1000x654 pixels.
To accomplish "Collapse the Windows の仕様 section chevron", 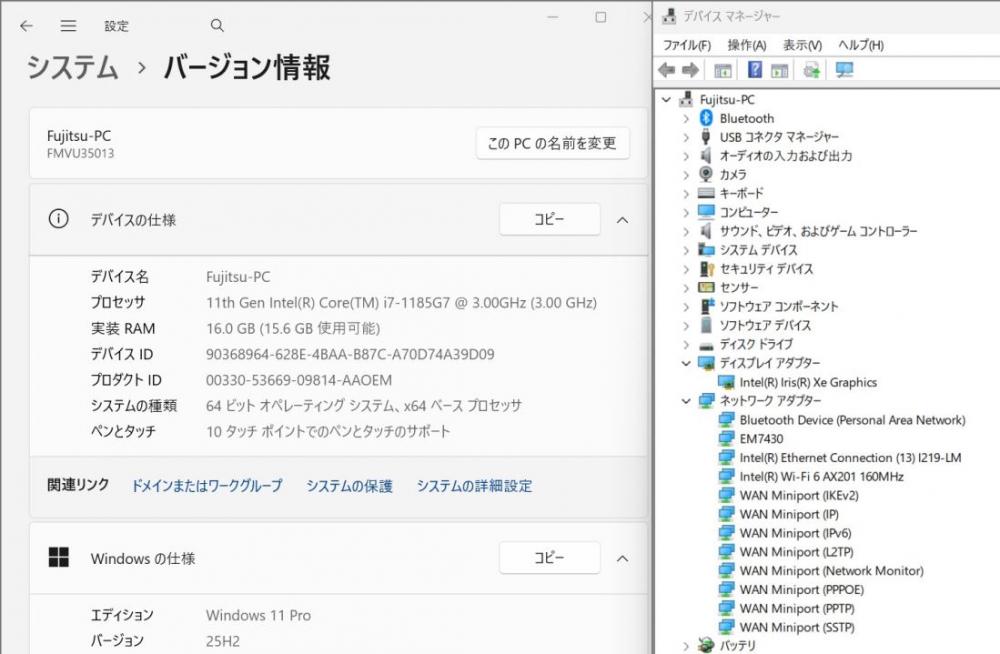I will tap(622, 558).
